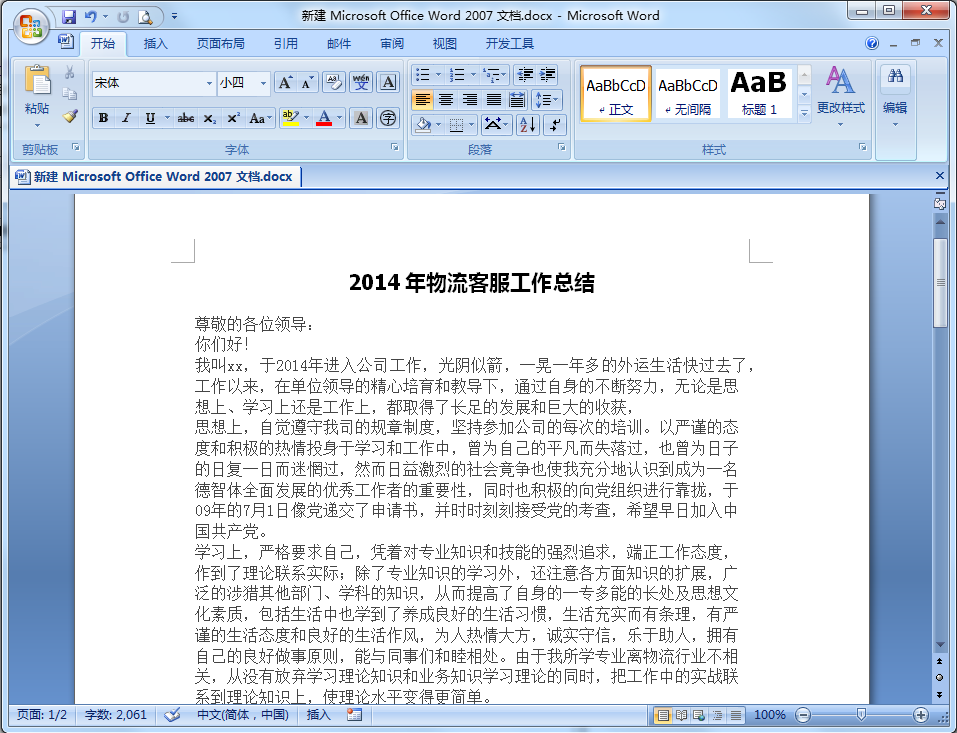957x733 pixels.
Task: Apply yellow text highlight color
Action: tap(291, 118)
